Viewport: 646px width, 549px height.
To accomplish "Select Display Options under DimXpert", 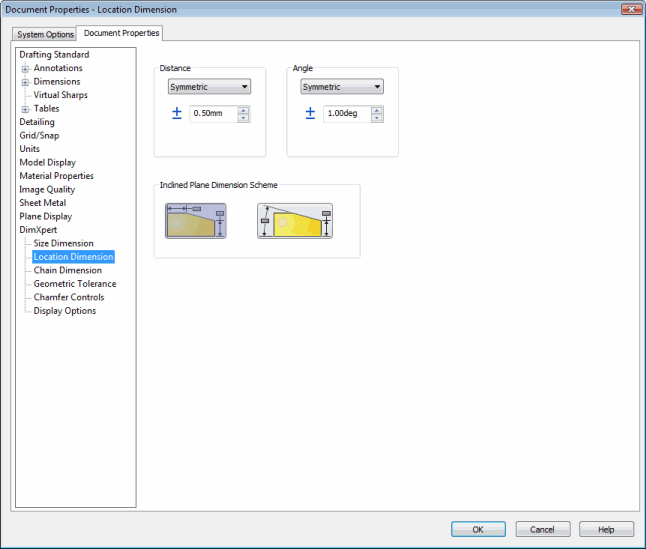I will 65,311.
